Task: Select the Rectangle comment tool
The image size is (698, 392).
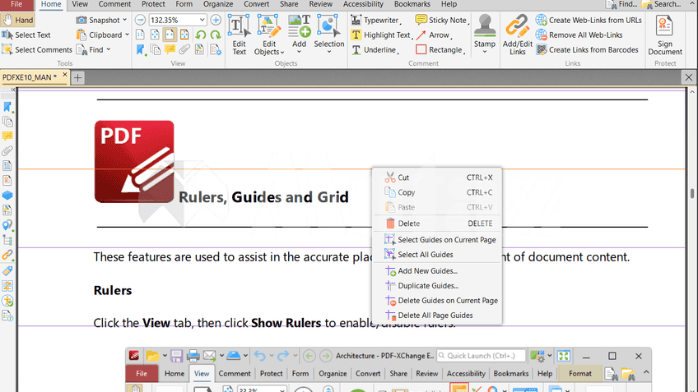Action: coord(440,49)
